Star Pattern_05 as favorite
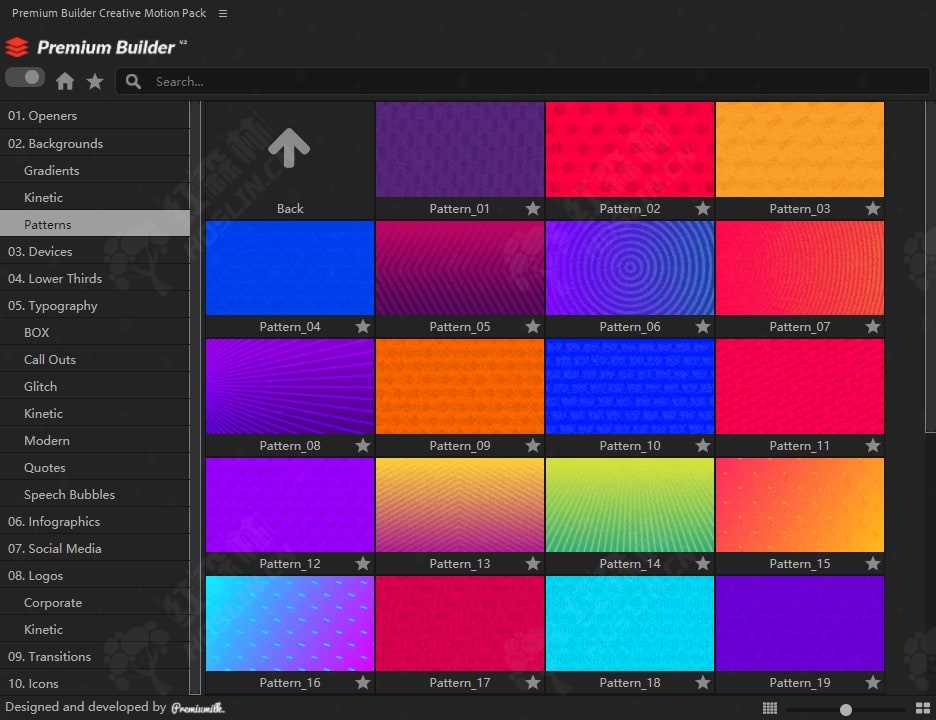Screen dimensions: 936x720 point(533,327)
